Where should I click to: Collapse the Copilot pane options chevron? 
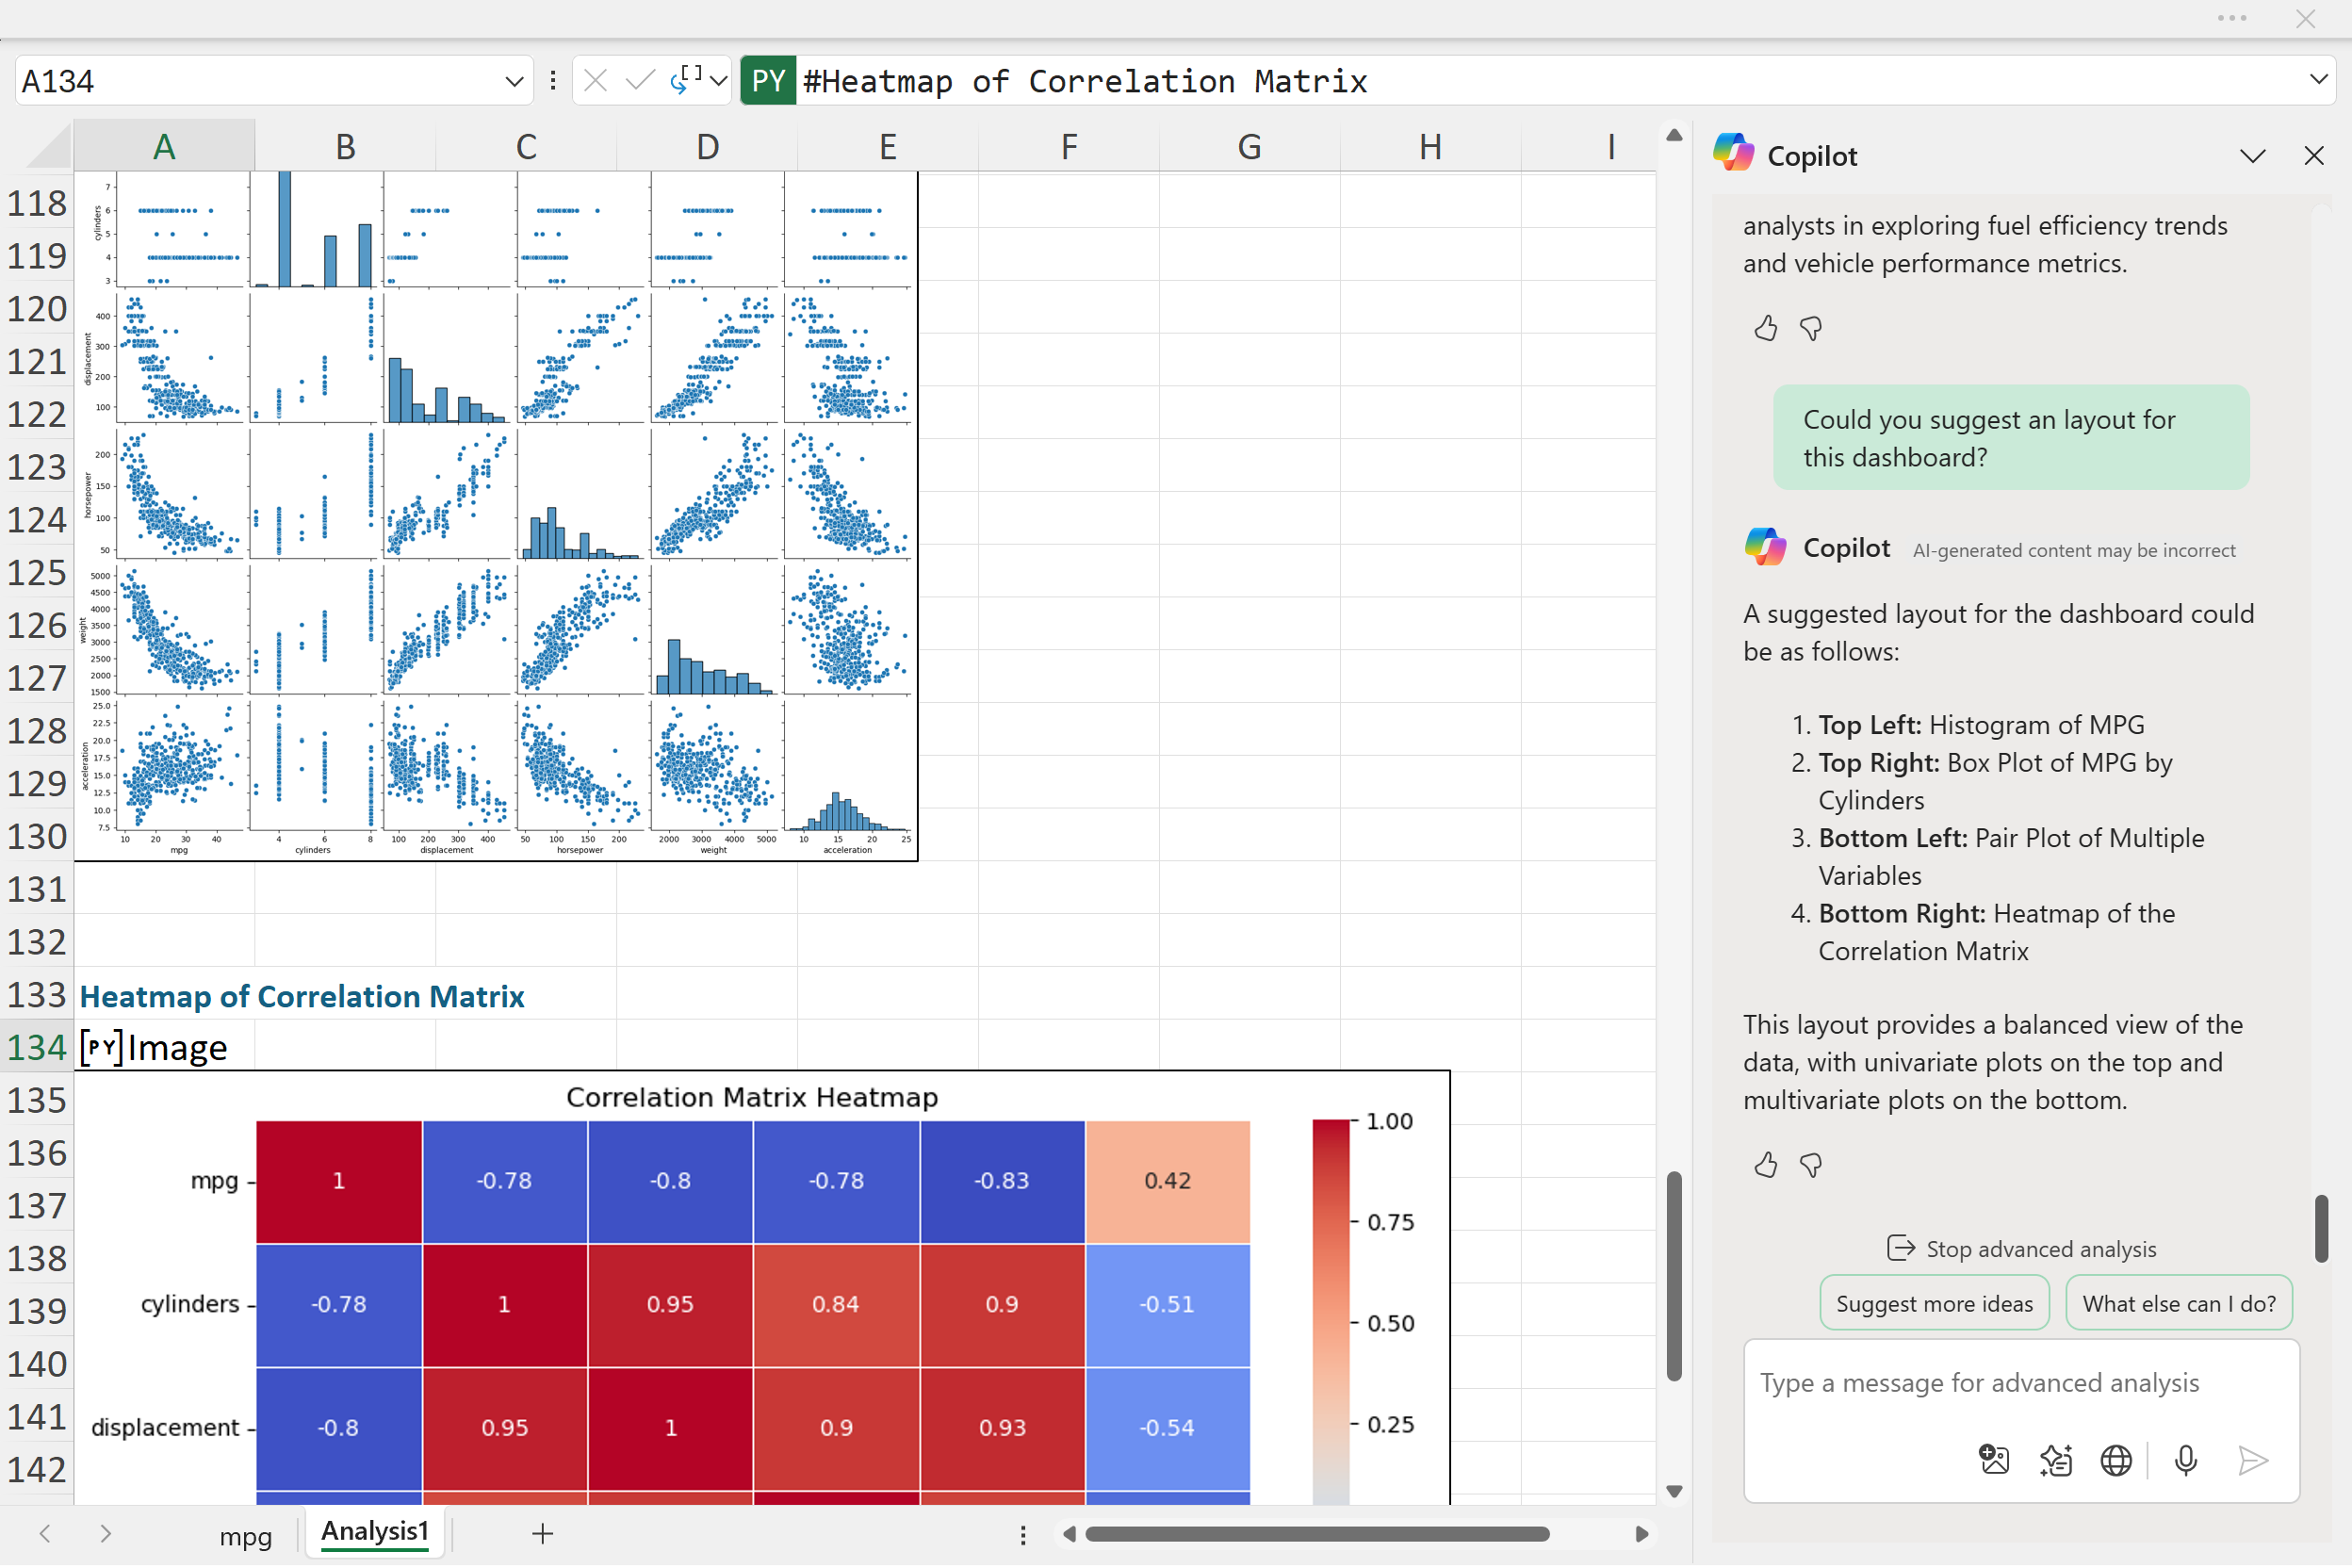pyautogui.click(x=2252, y=156)
